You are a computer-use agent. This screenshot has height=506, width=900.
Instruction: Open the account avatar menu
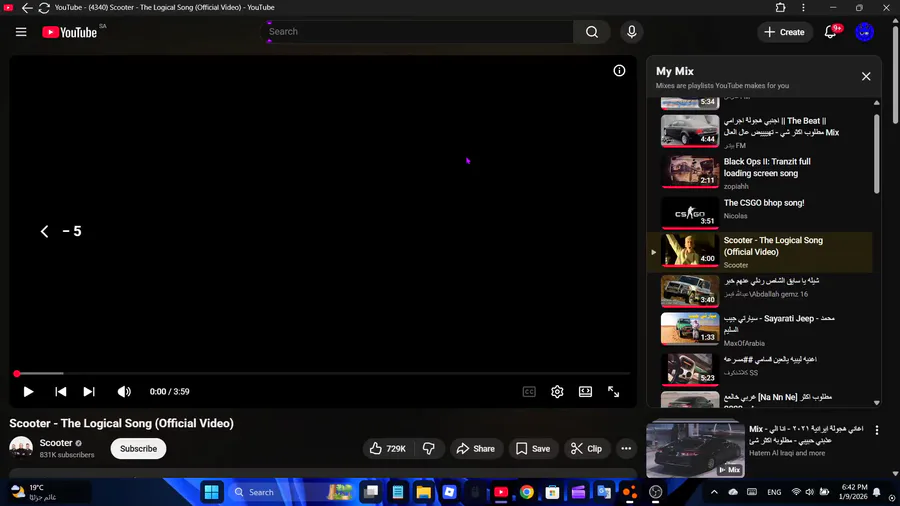pyautogui.click(x=864, y=32)
